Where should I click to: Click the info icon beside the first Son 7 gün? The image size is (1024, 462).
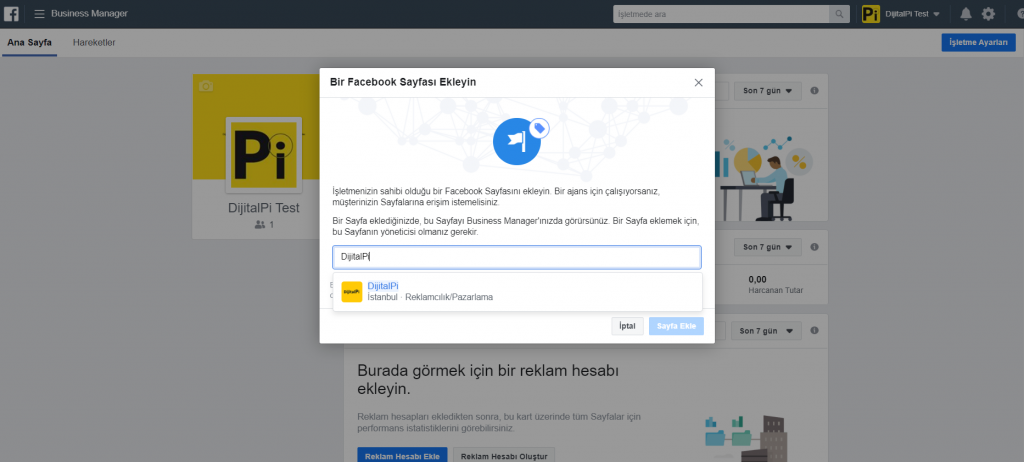click(814, 91)
